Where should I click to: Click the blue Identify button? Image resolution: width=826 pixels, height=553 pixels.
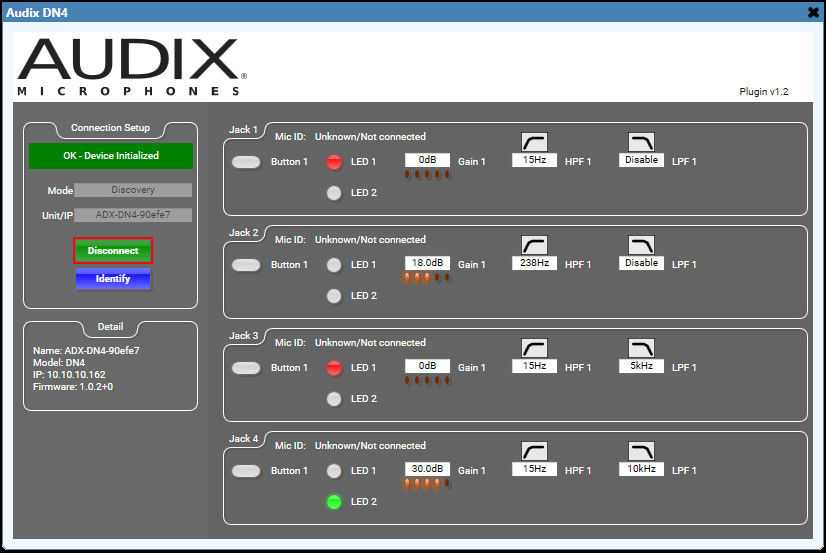click(x=113, y=279)
